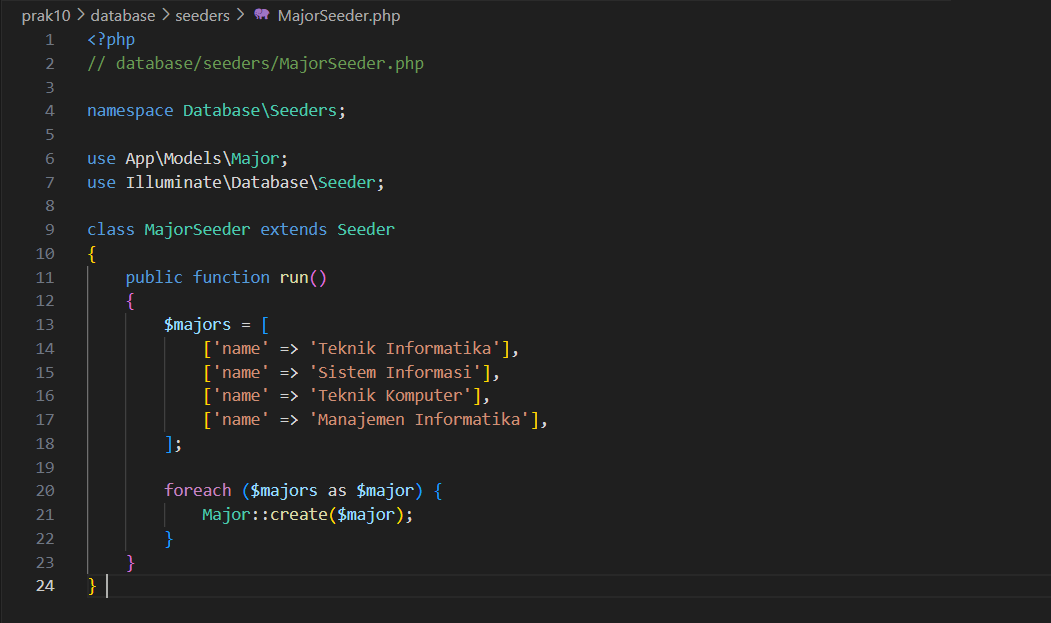Open the prak10 breadcrumb folder
Screen dimensions: 1051x623
tap(45, 16)
